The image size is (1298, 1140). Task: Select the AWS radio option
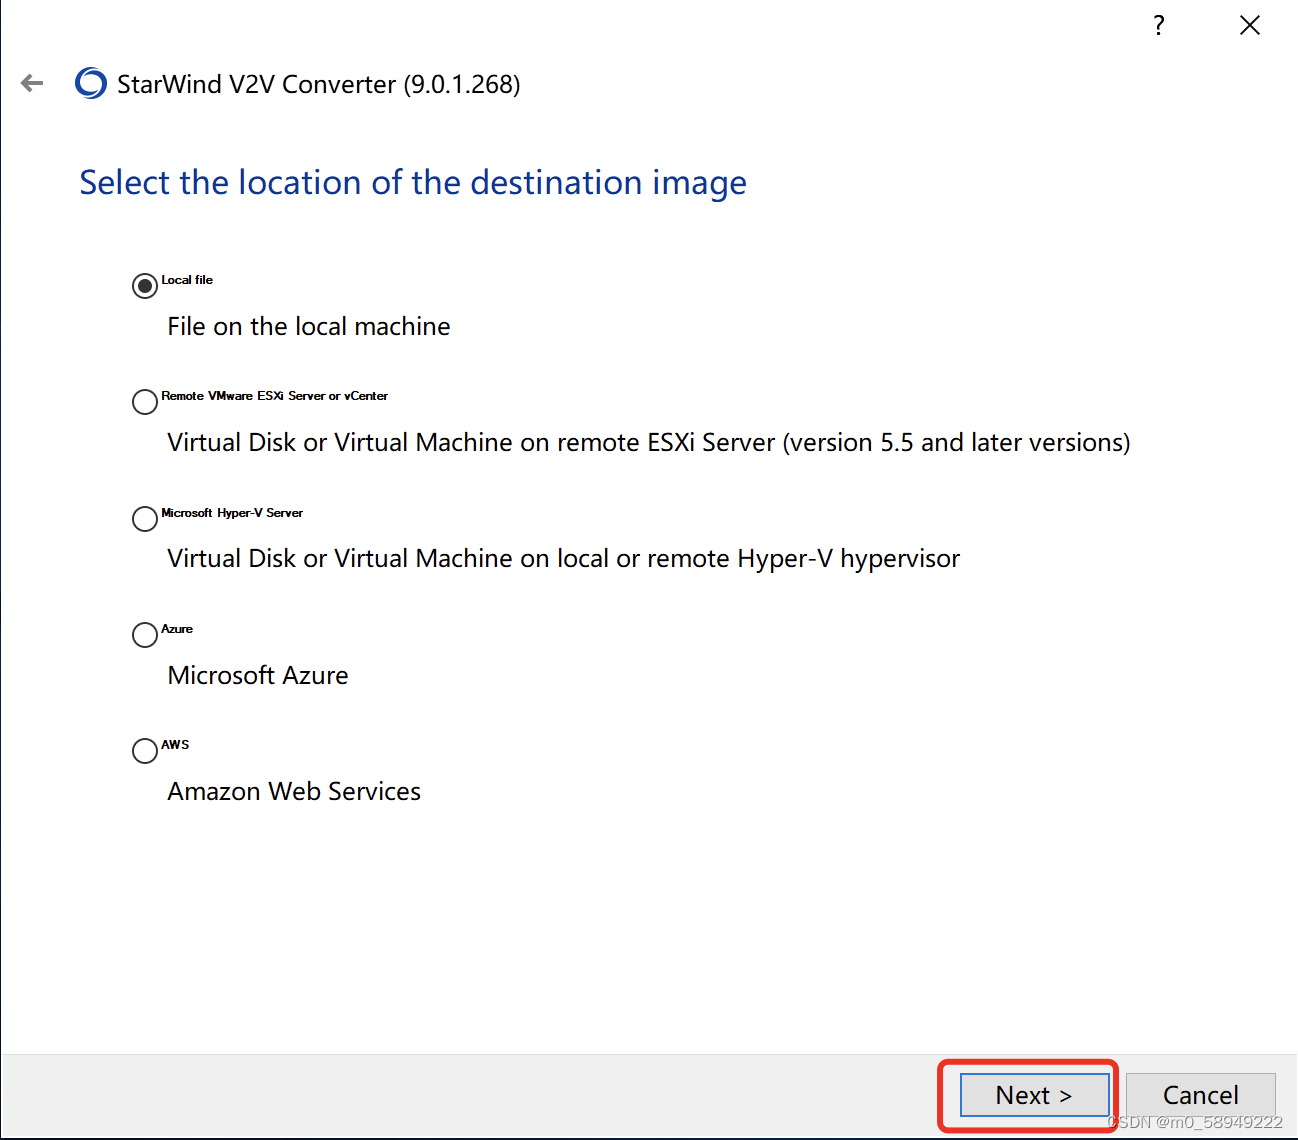(145, 751)
